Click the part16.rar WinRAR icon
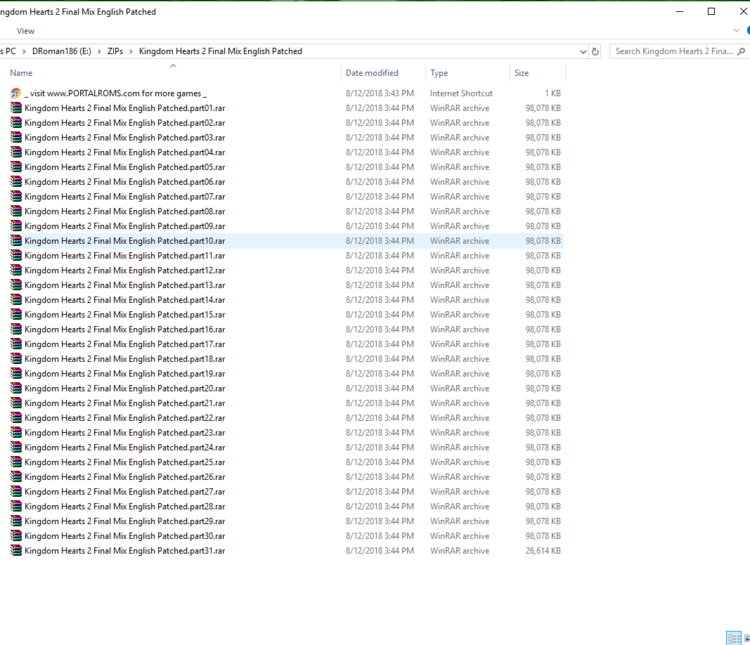The height and width of the screenshot is (645, 750). point(16,329)
